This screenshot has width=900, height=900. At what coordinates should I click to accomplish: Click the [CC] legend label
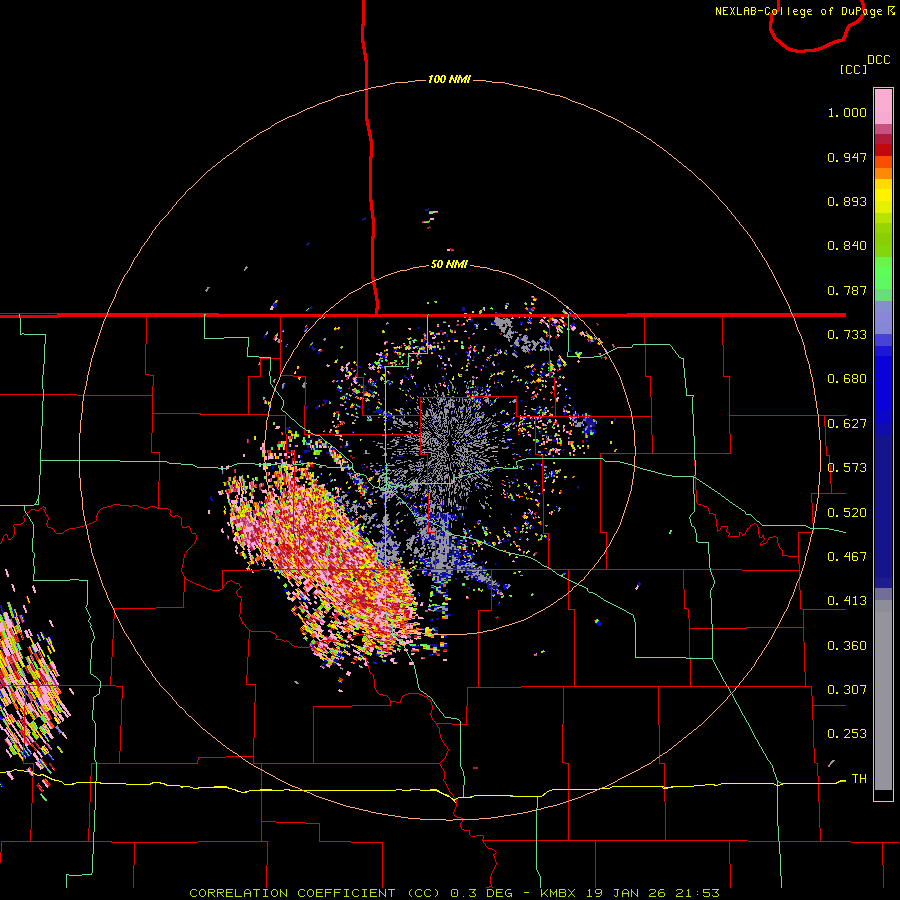pyautogui.click(x=854, y=69)
